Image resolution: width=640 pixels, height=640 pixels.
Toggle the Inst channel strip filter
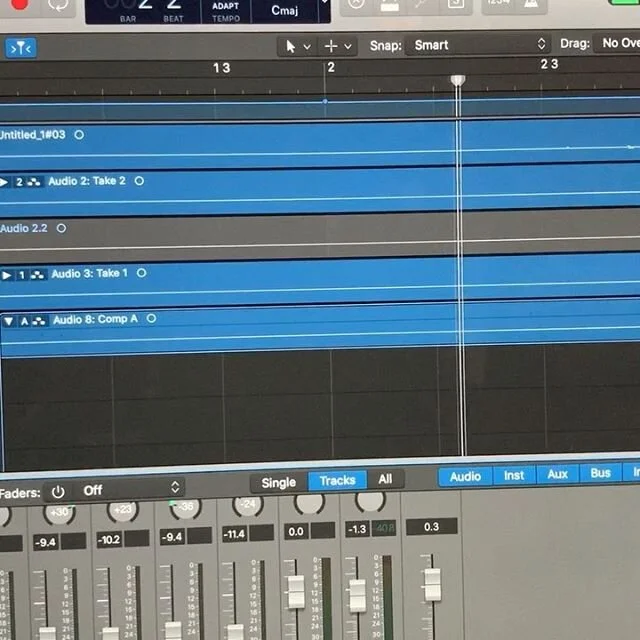point(513,475)
